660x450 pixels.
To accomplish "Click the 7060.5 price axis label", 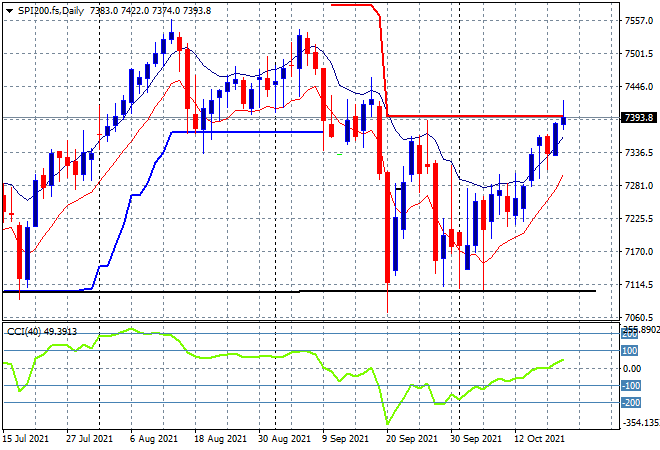I will pyautogui.click(x=639, y=317).
